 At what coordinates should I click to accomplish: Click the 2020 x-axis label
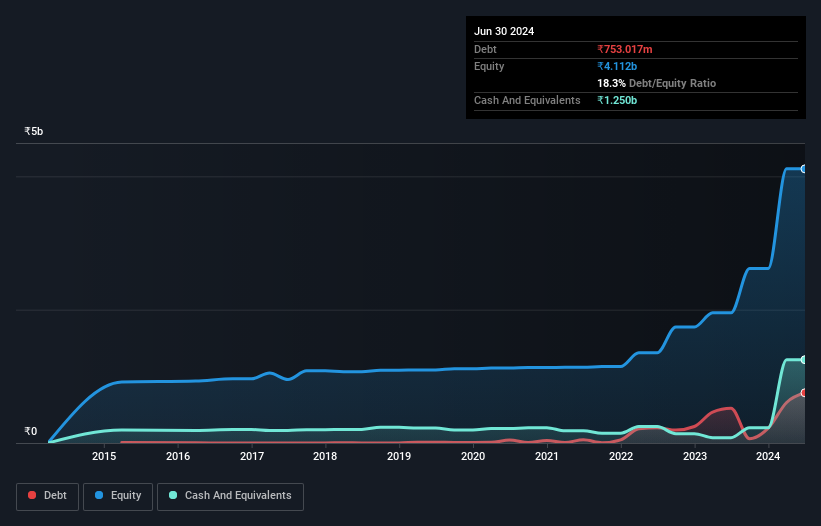click(x=473, y=456)
